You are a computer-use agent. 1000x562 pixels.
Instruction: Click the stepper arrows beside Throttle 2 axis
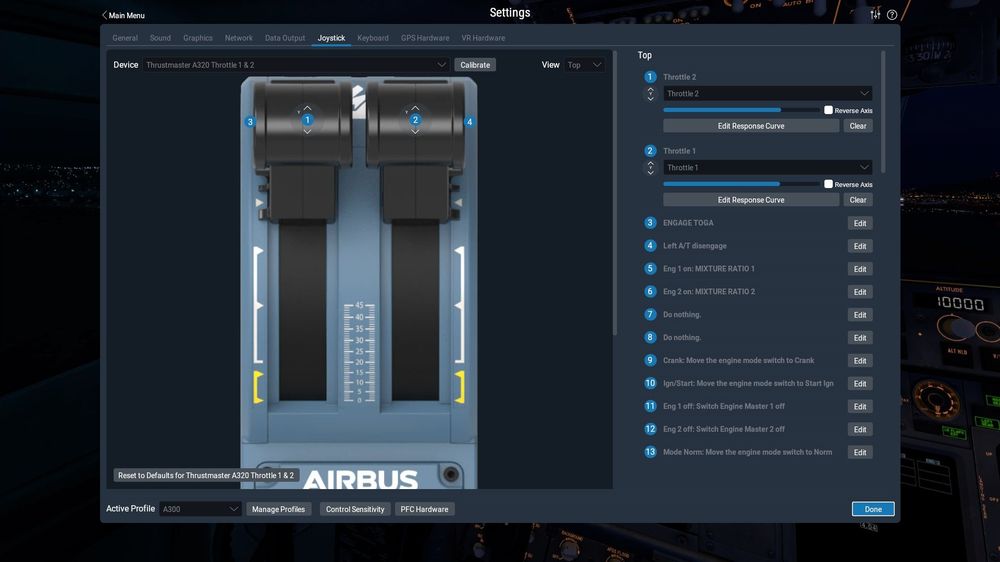pyautogui.click(x=651, y=94)
